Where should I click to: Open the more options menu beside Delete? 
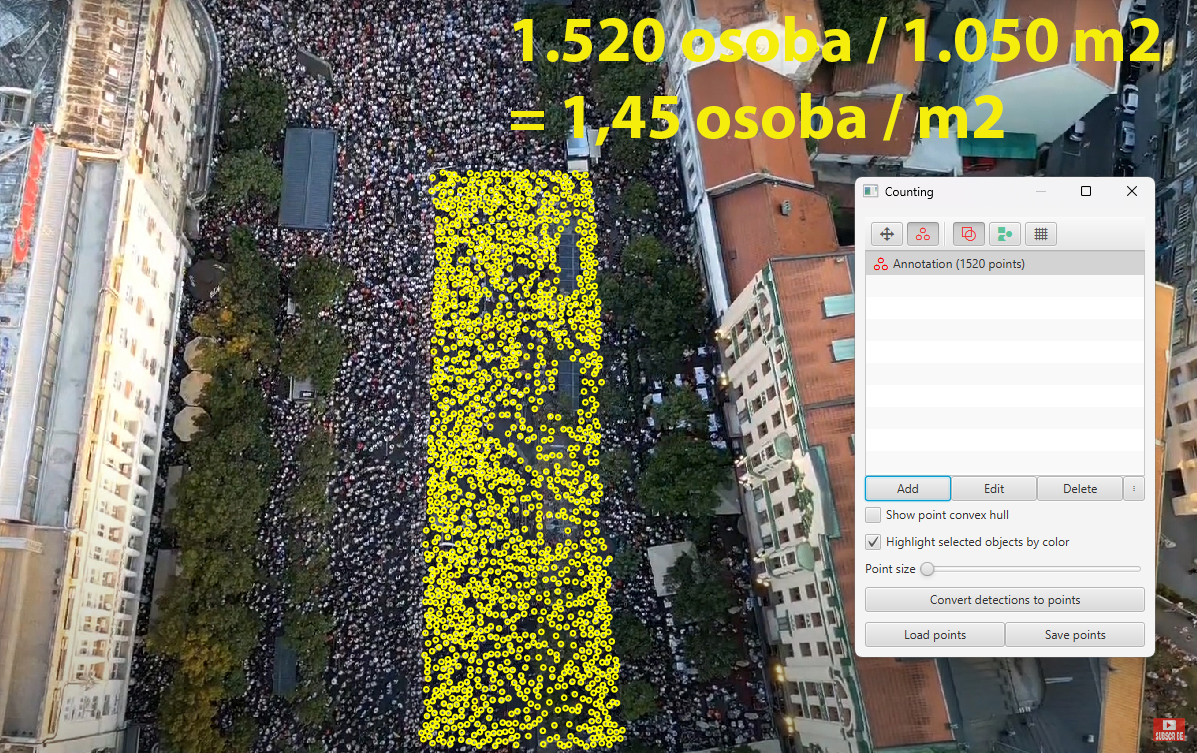[1133, 489]
